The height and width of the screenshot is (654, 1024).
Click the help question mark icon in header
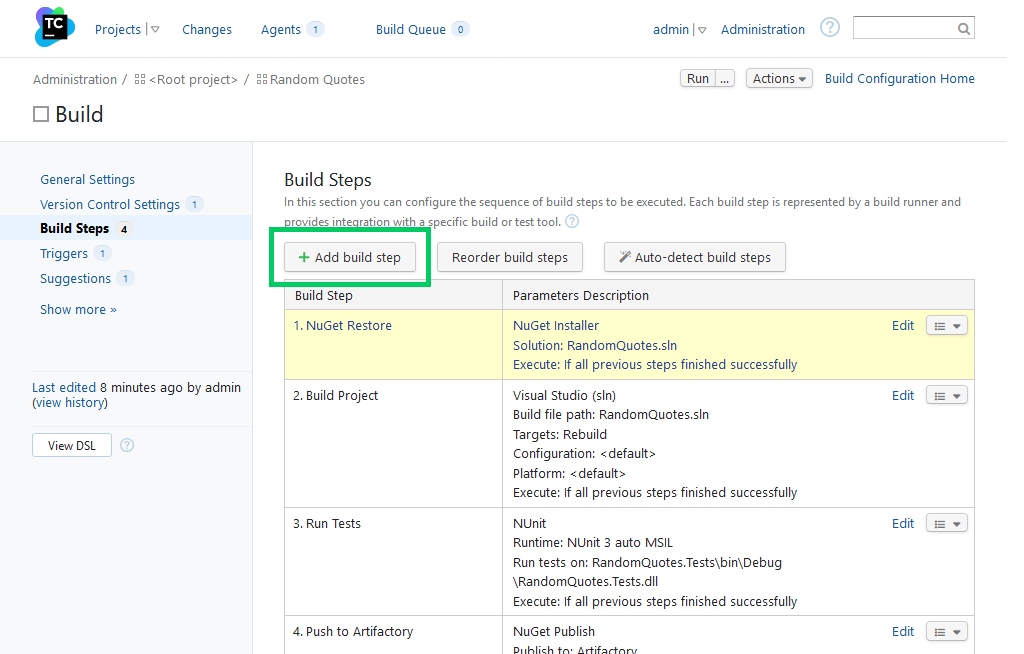(x=829, y=28)
